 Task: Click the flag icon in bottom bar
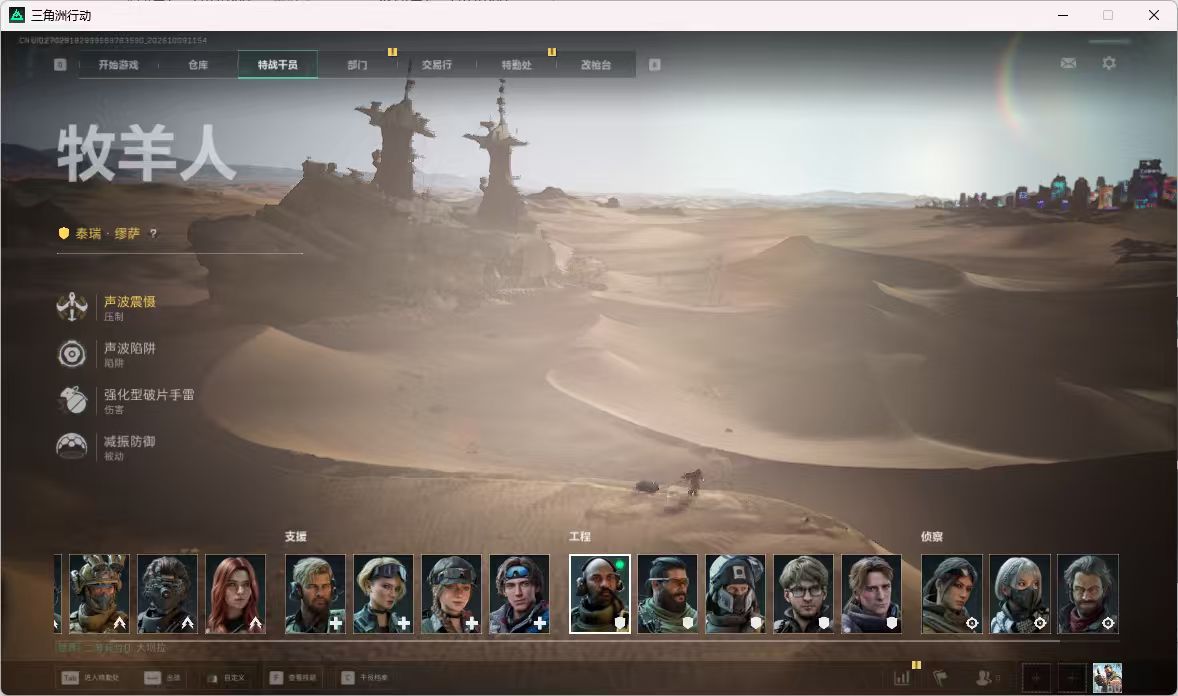(x=940, y=678)
